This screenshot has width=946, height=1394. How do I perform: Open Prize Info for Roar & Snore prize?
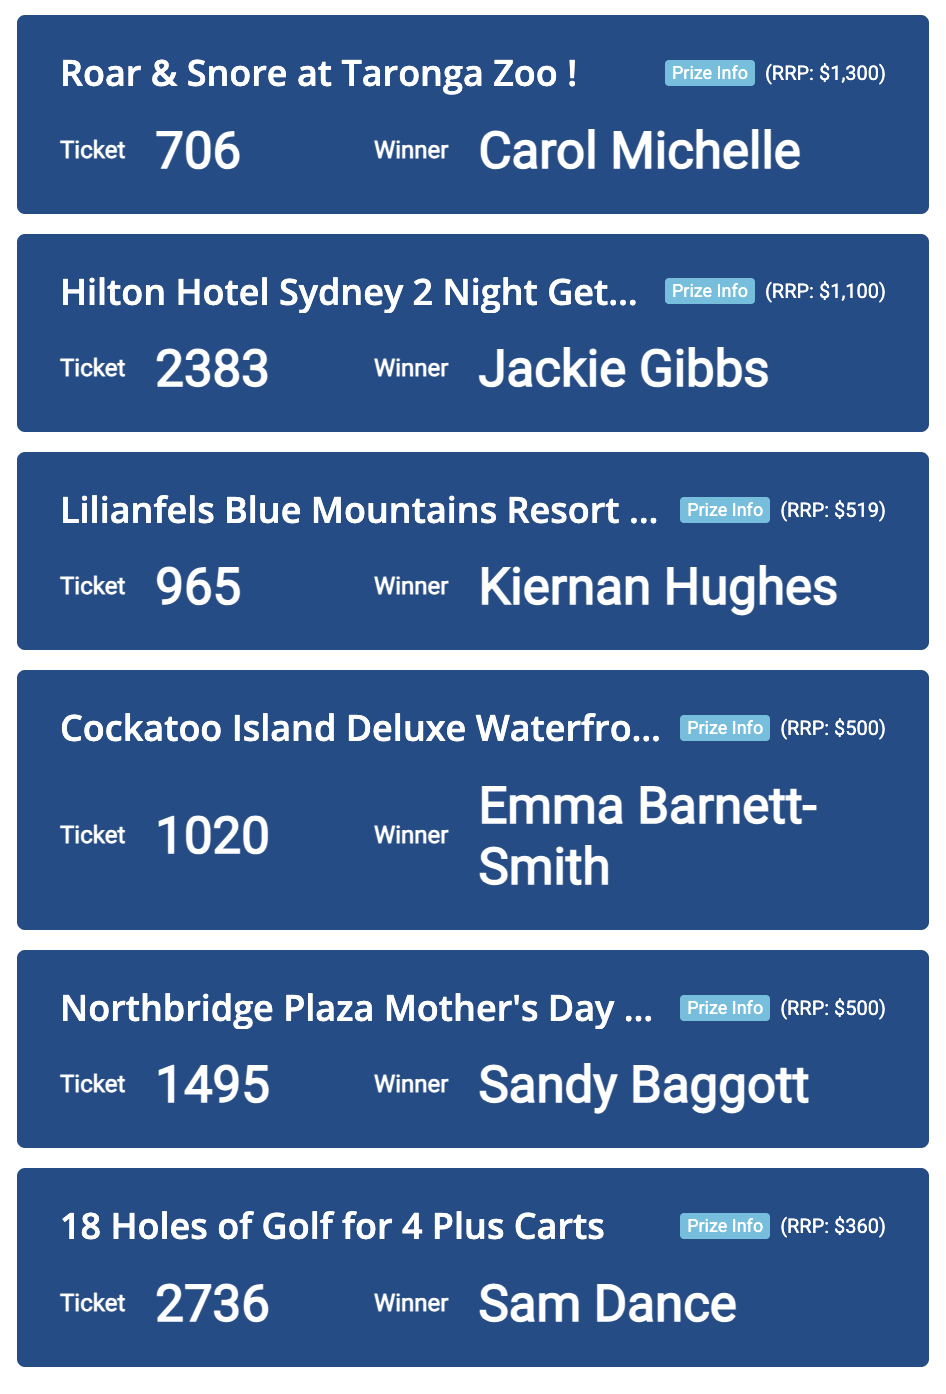(709, 73)
